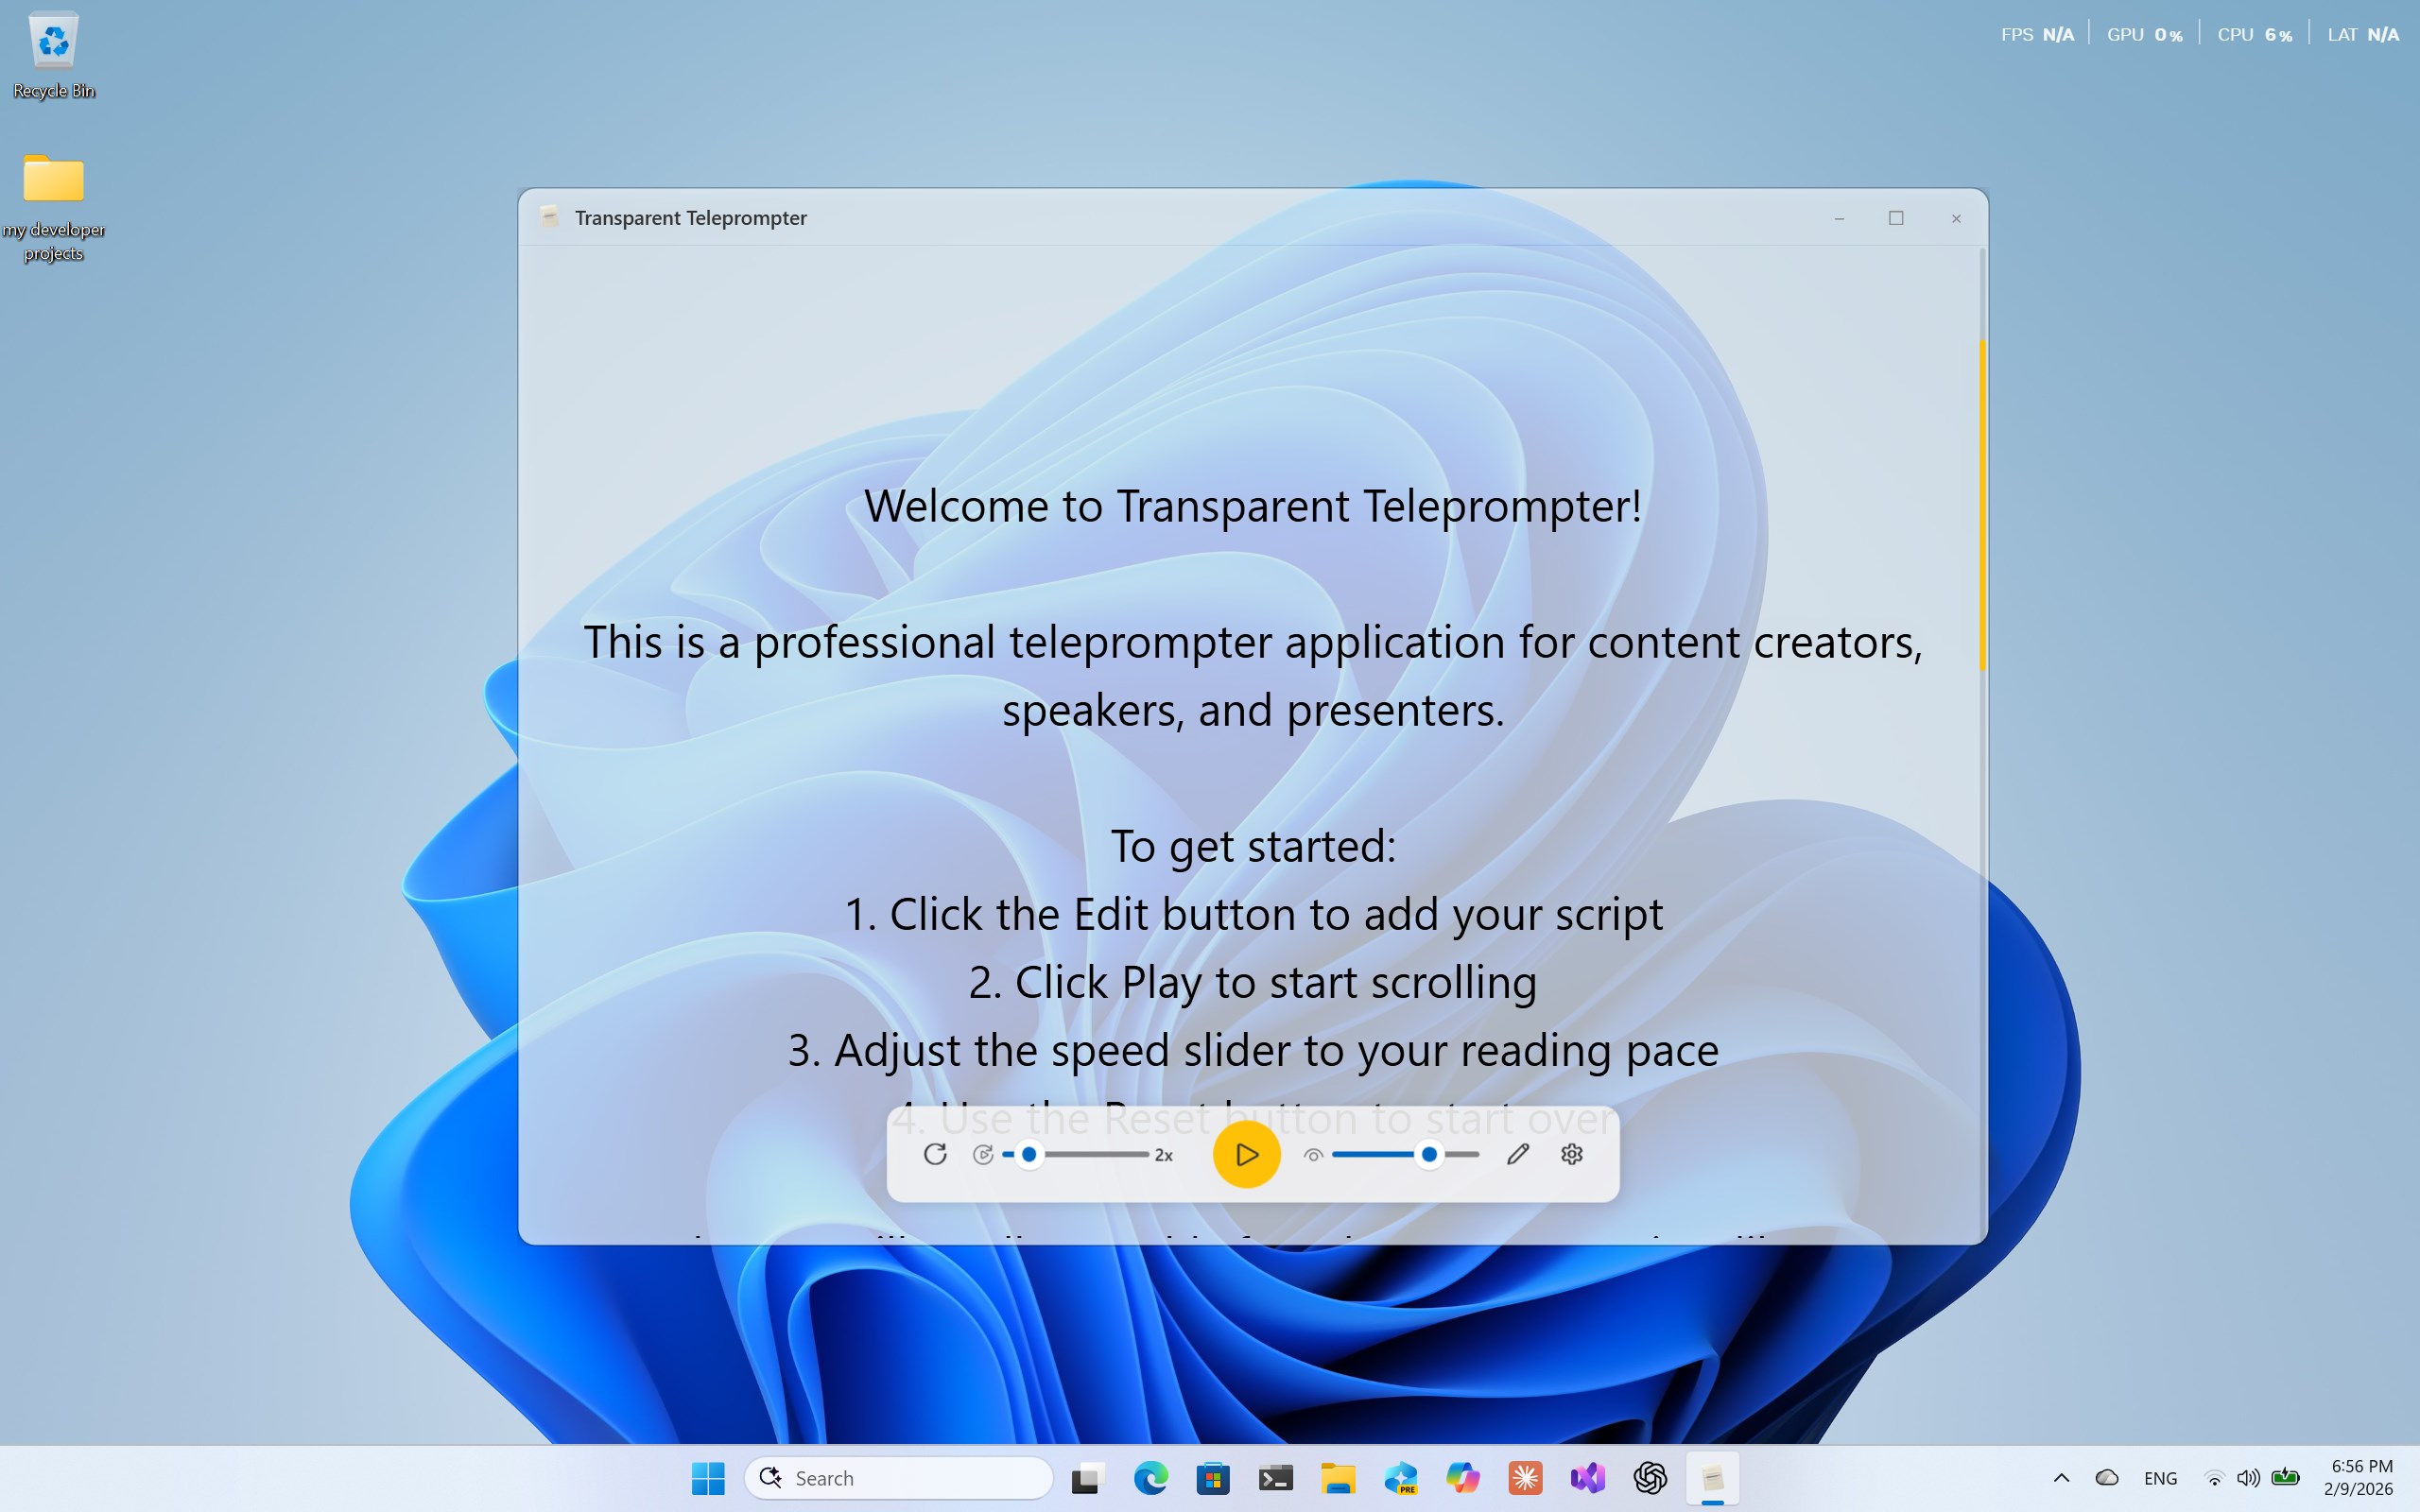Click the OneDrive cloud tray icon
2420x1512 pixels.
pyautogui.click(x=2107, y=1478)
